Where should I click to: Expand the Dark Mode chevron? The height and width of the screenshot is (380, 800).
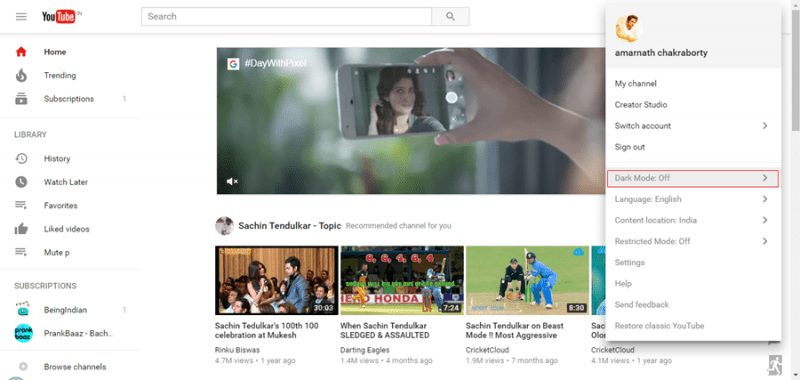(765, 178)
